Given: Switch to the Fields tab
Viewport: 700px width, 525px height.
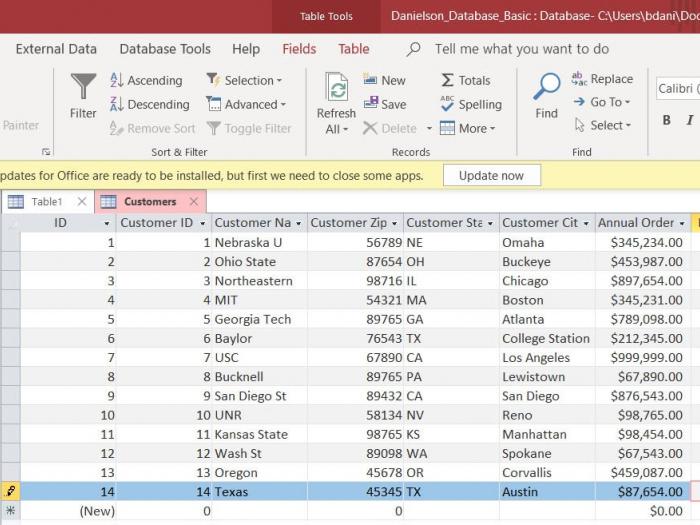Looking at the screenshot, I should tap(299, 49).
